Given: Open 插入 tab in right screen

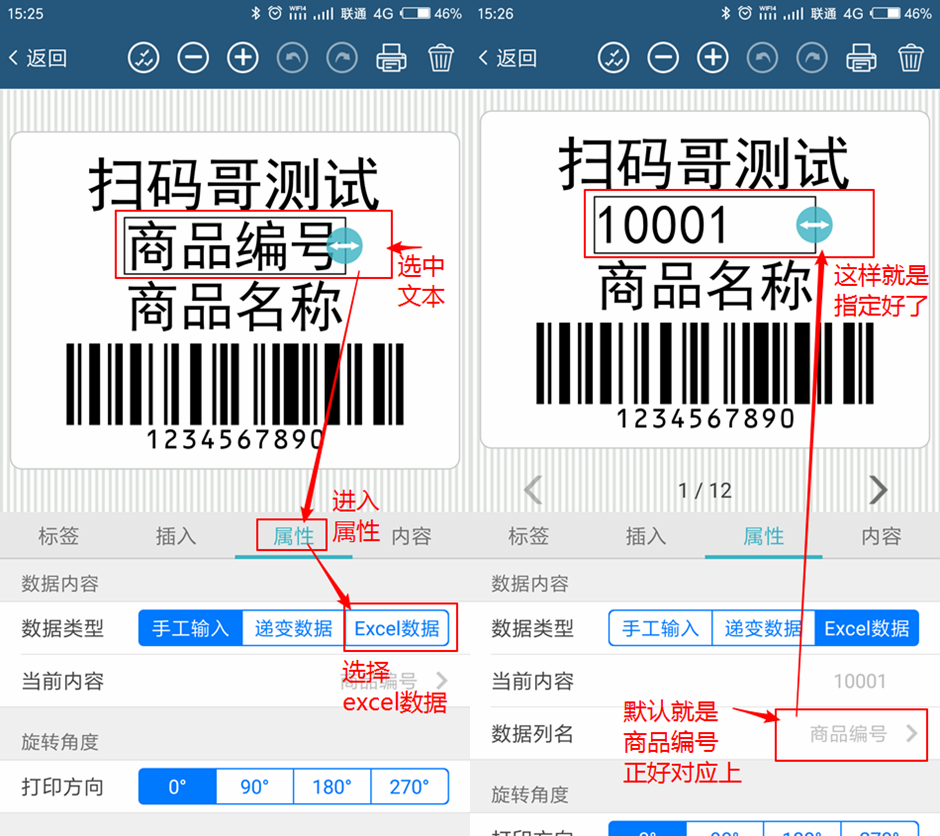Looking at the screenshot, I should point(646,536).
